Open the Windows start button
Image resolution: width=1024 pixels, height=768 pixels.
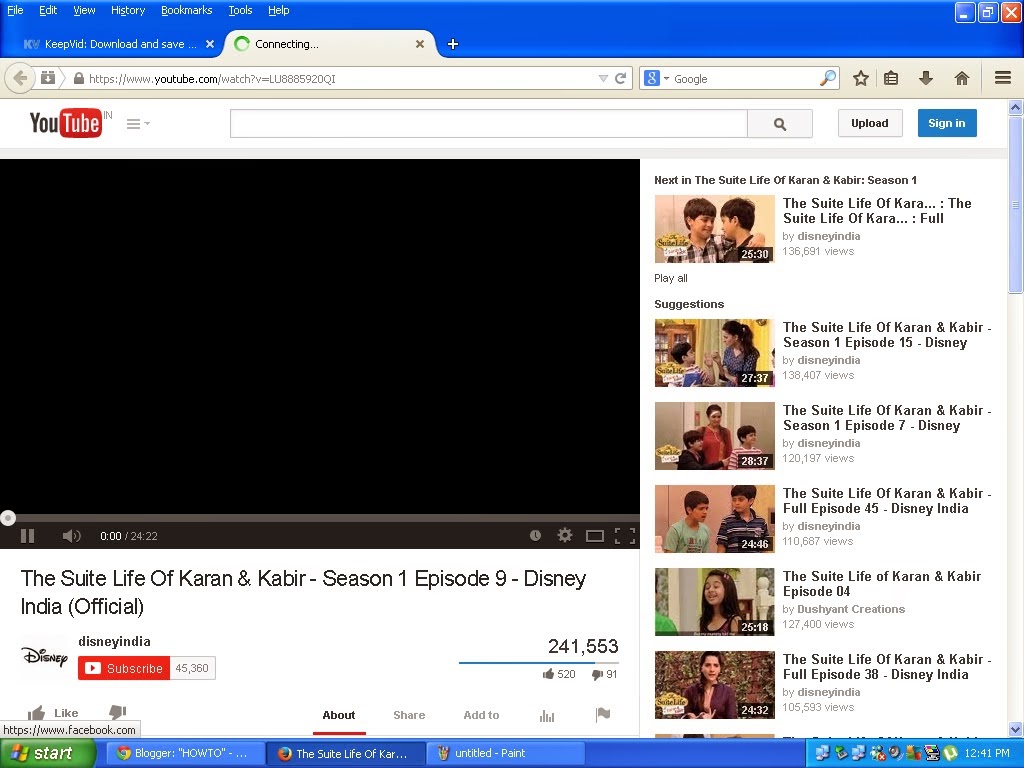tap(46, 753)
